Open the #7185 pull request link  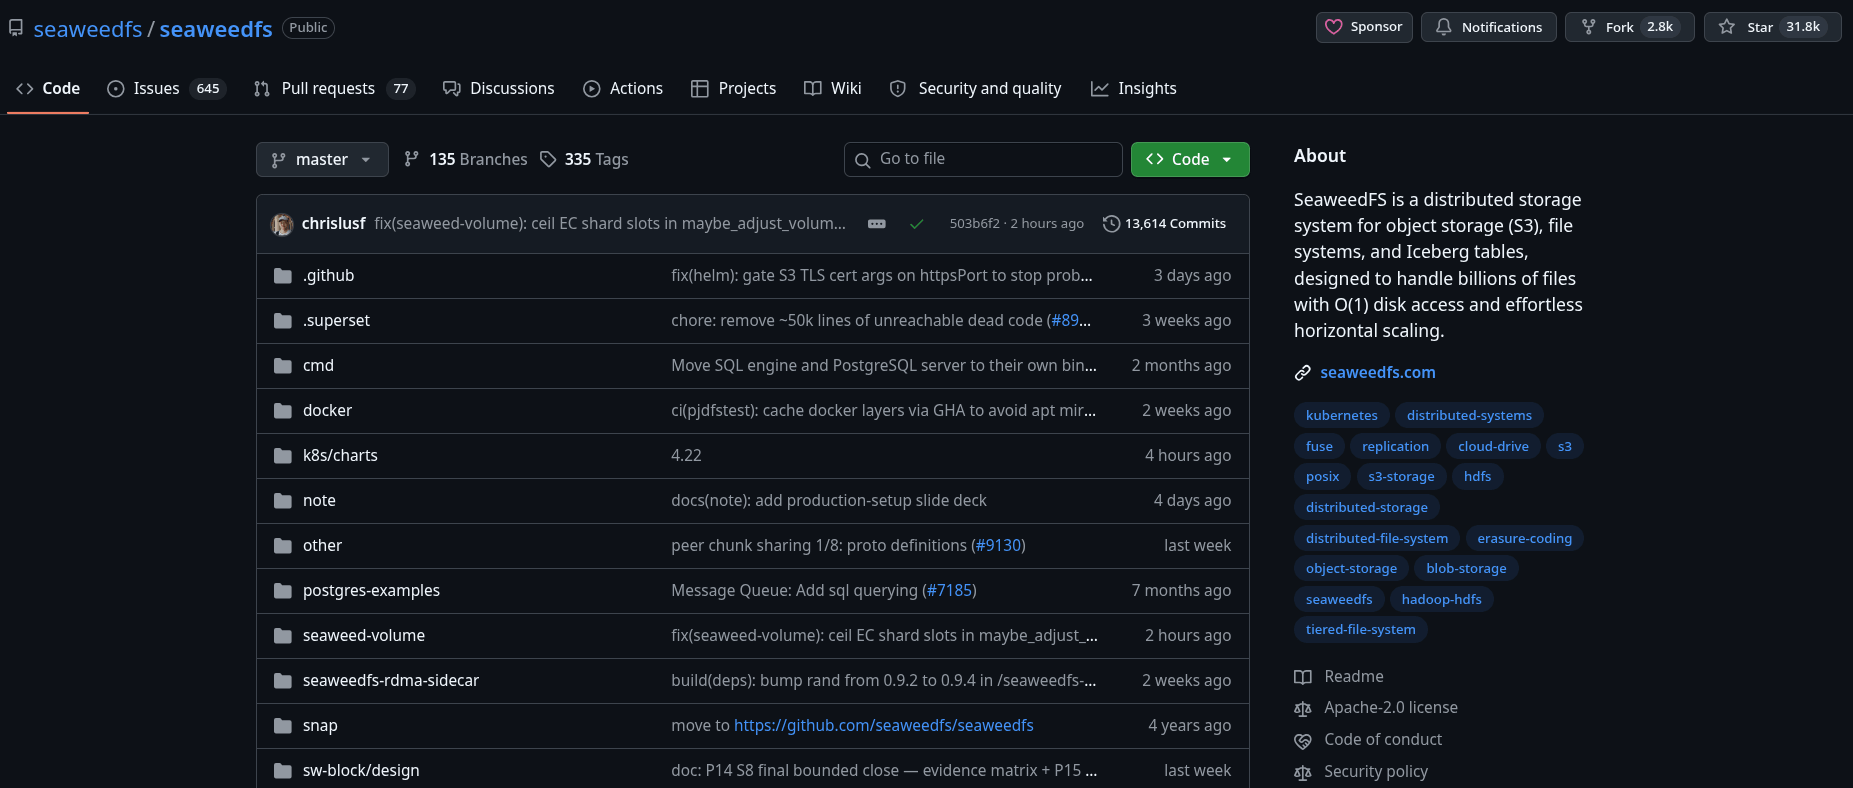[x=949, y=591]
